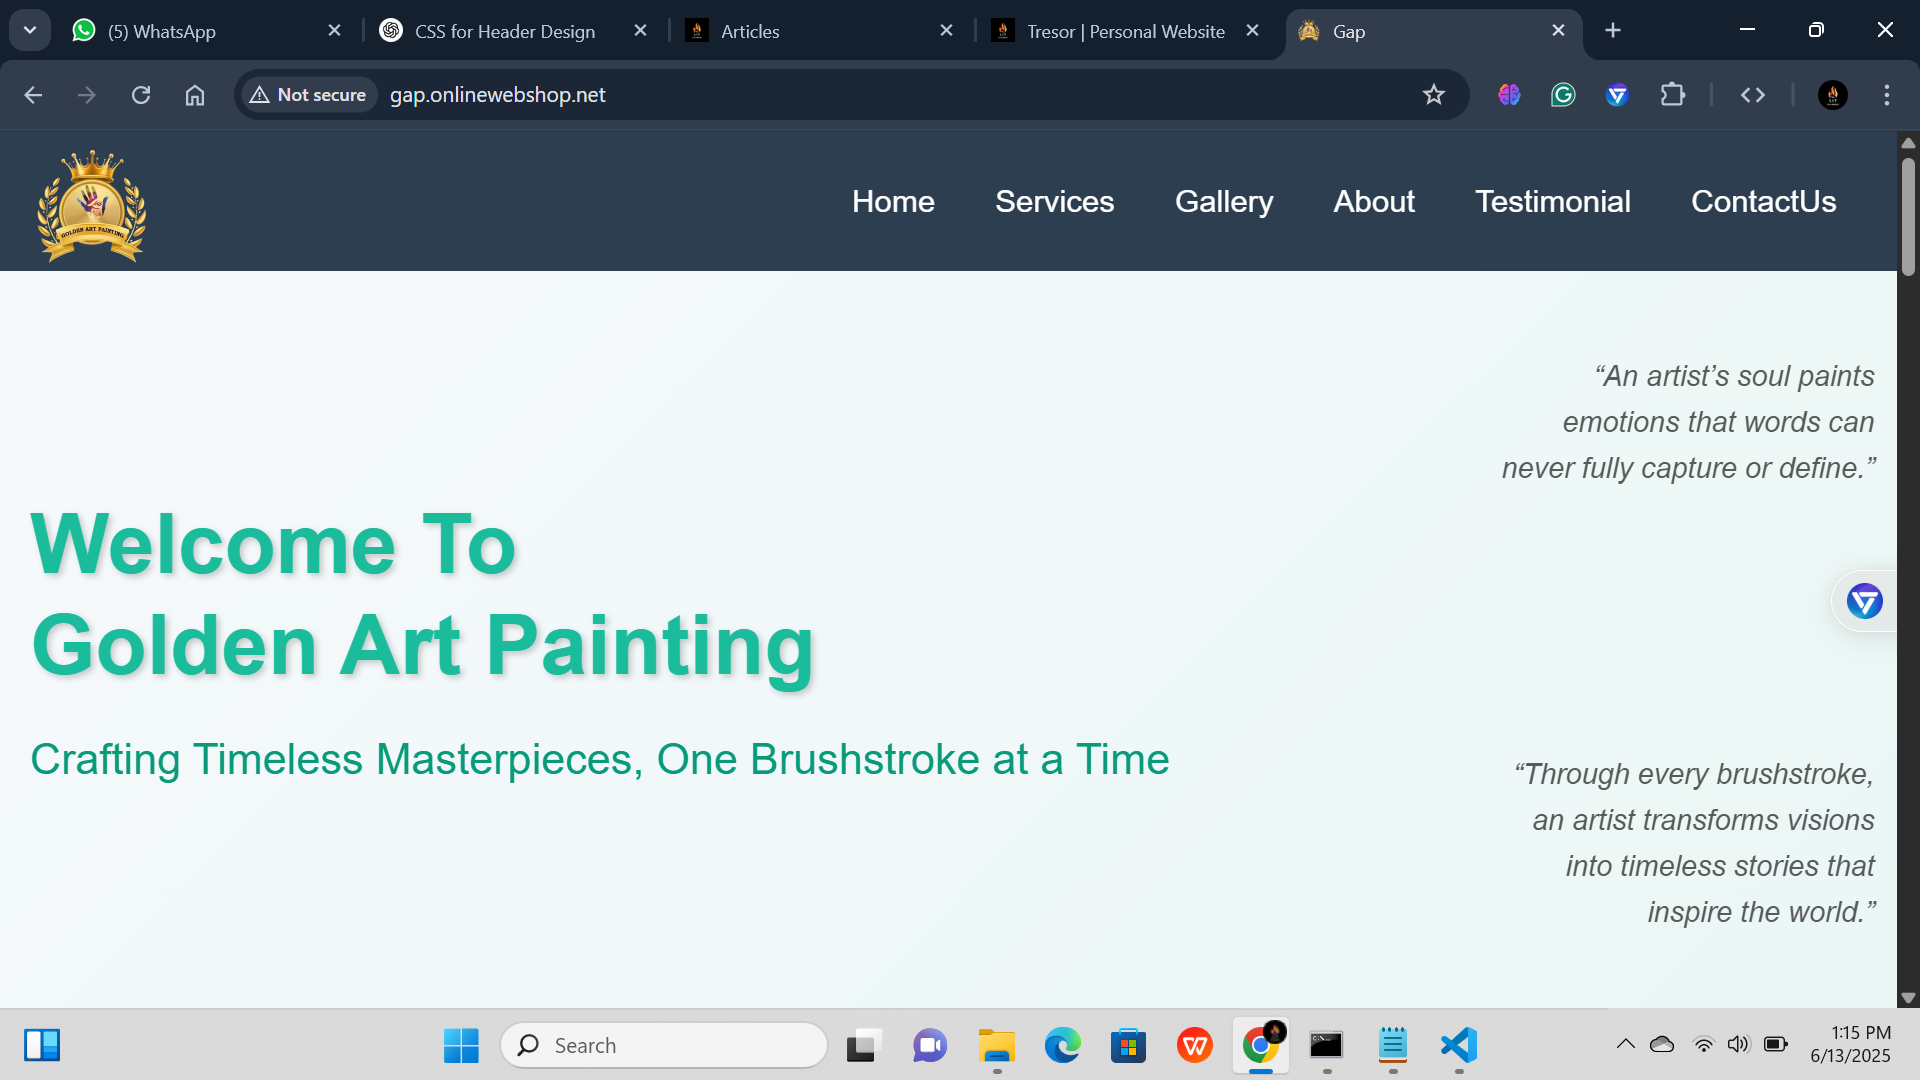The height and width of the screenshot is (1080, 1920).
Task: Click the Grammarly extension icon
Action: click(1563, 95)
